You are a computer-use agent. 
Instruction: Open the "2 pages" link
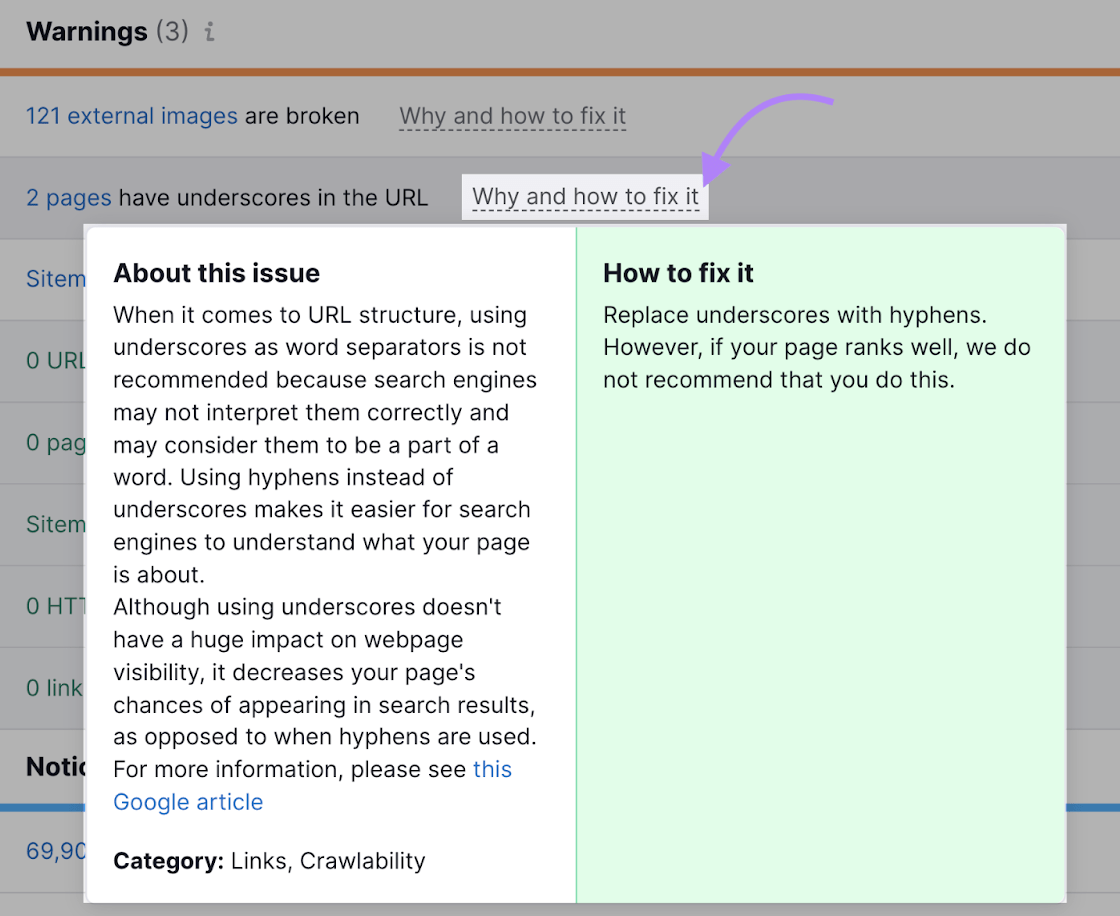68,197
